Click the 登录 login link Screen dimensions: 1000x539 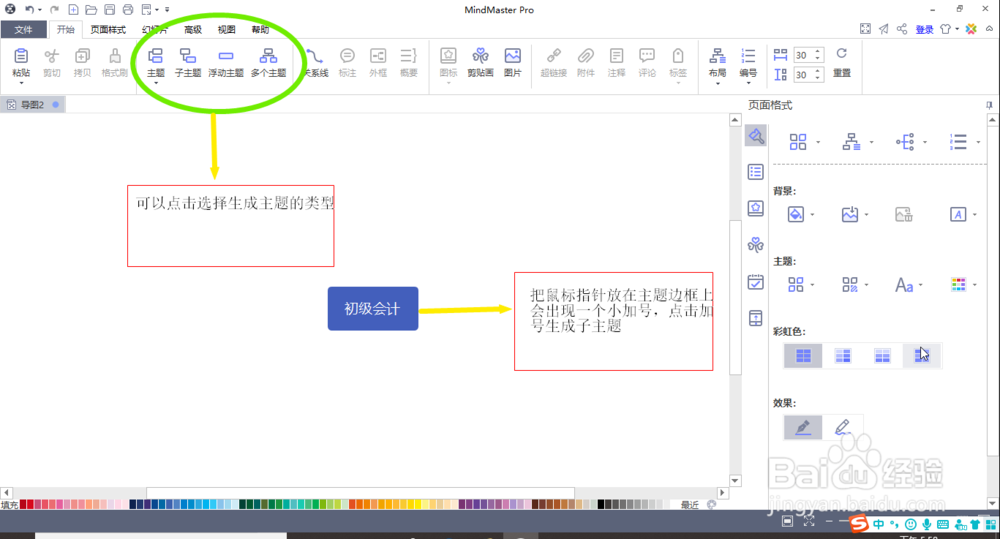pyautogui.click(x=924, y=29)
